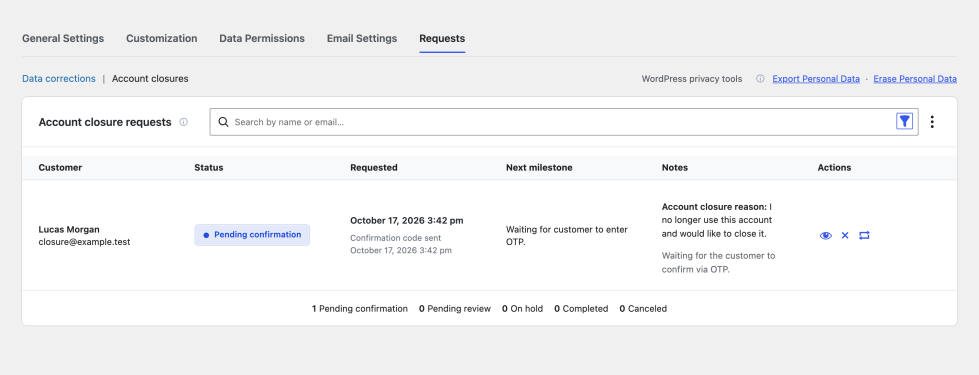
Task: Open the three-dot more options menu
Action: [932, 122]
